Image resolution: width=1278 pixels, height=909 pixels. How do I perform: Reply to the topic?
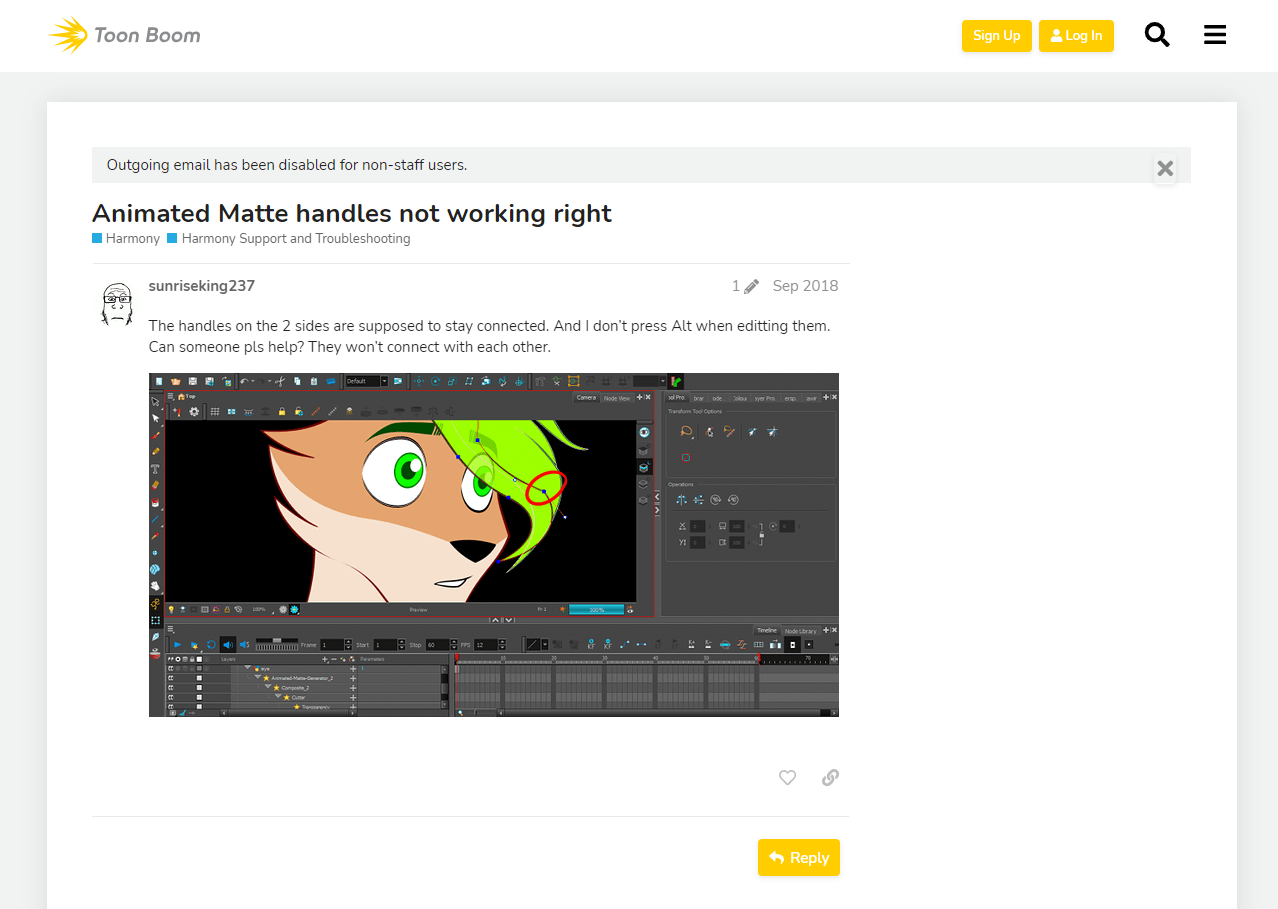(798, 857)
